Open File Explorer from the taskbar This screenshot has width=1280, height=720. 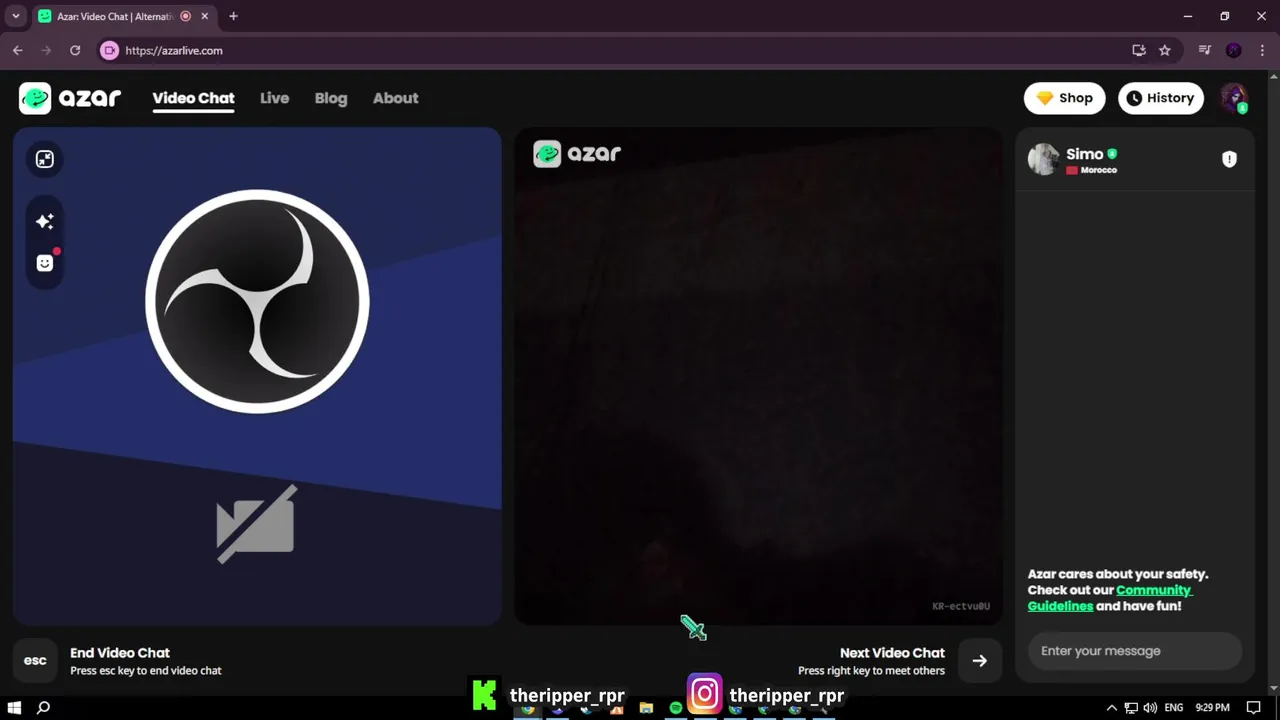pos(646,708)
